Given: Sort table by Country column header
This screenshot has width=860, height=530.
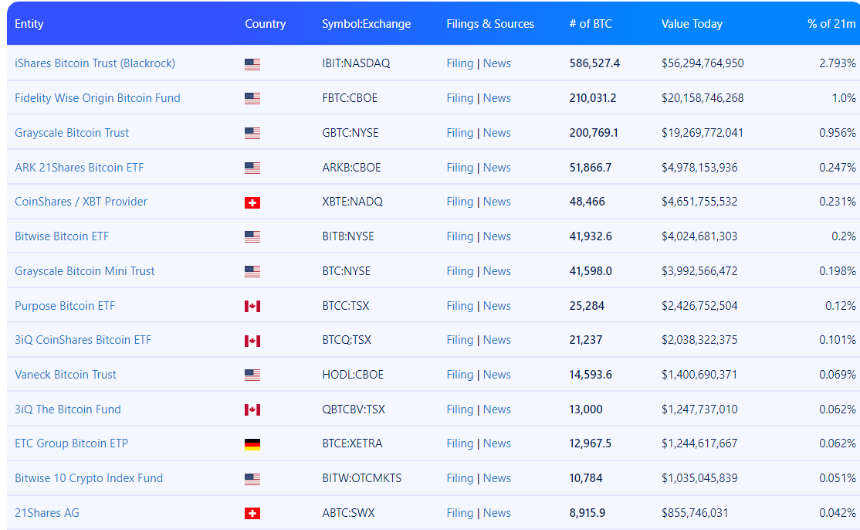Looking at the screenshot, I should [265, 24].
